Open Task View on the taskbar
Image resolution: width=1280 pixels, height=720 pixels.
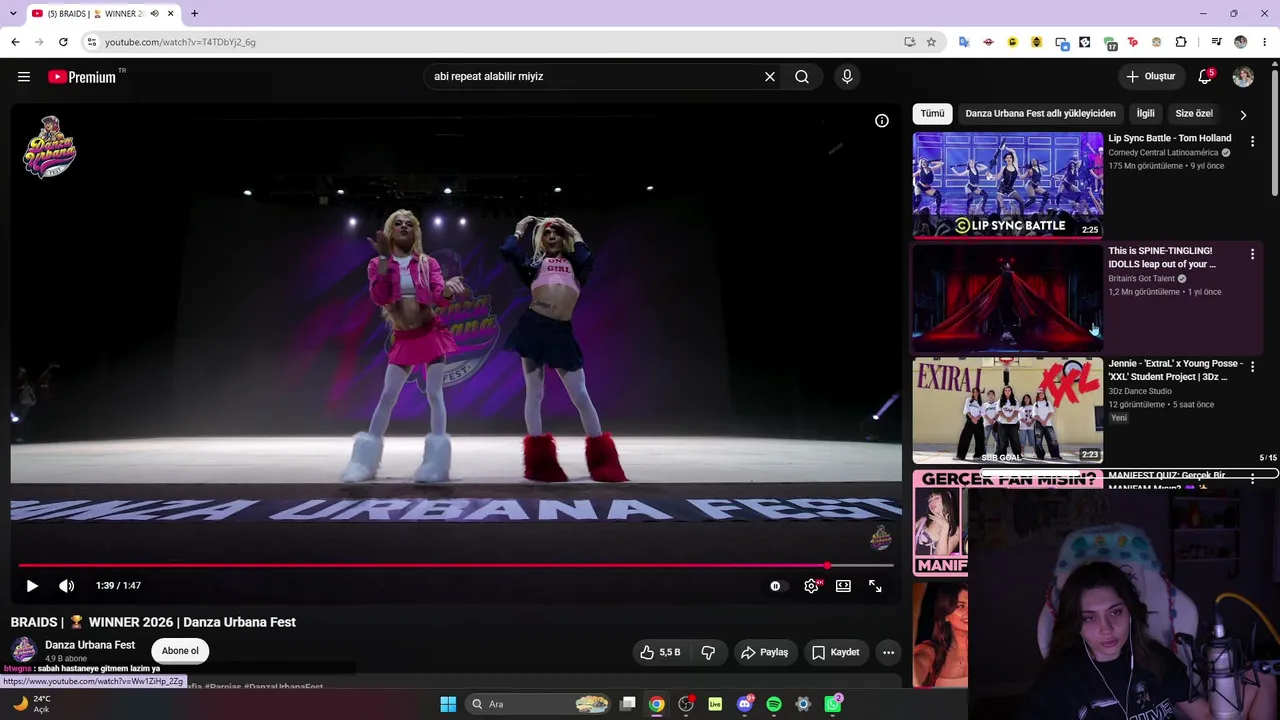[627, 704]
